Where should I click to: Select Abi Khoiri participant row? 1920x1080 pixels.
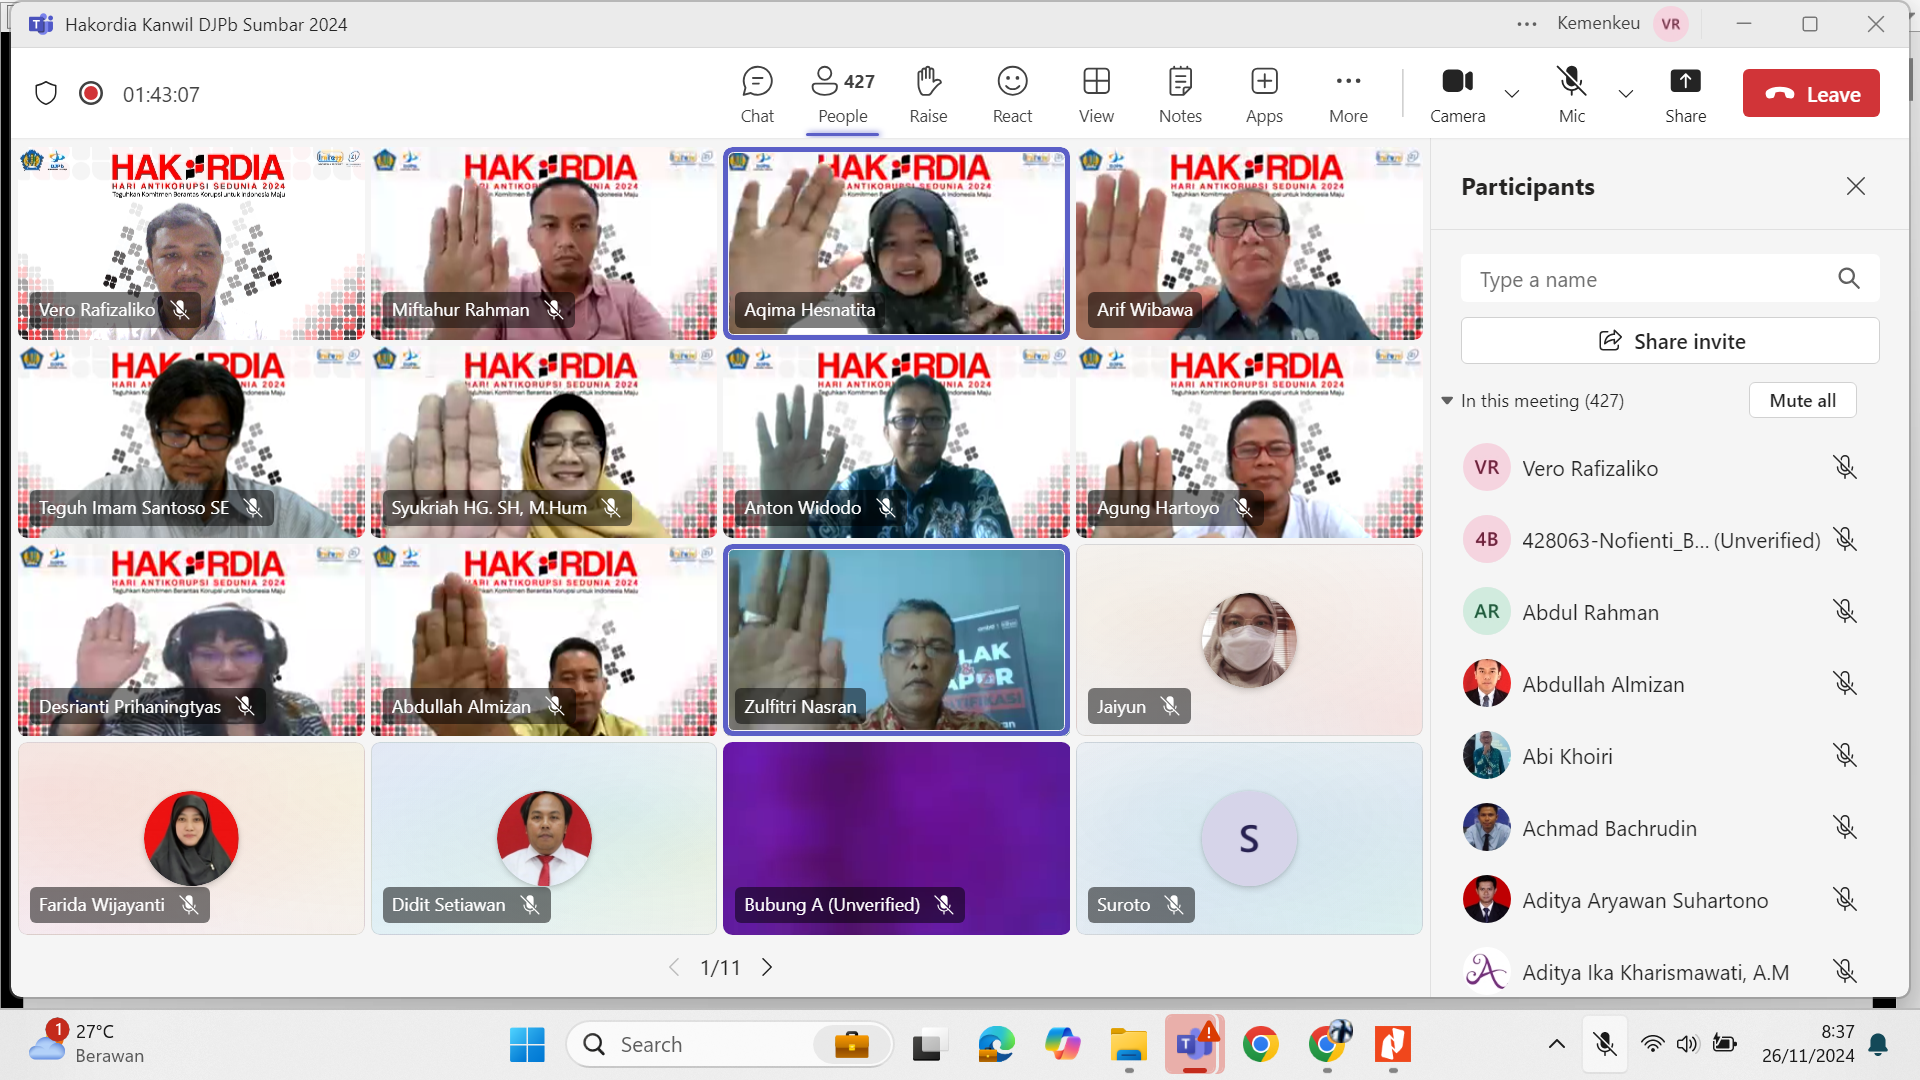click(x=1660, y=756)
